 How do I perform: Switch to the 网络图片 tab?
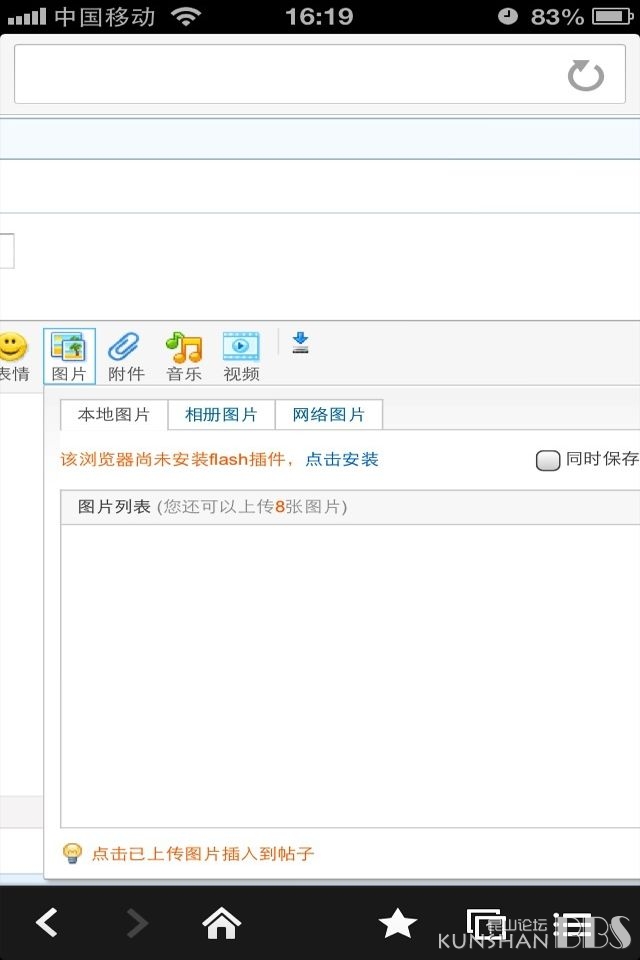tap(329, 414)
